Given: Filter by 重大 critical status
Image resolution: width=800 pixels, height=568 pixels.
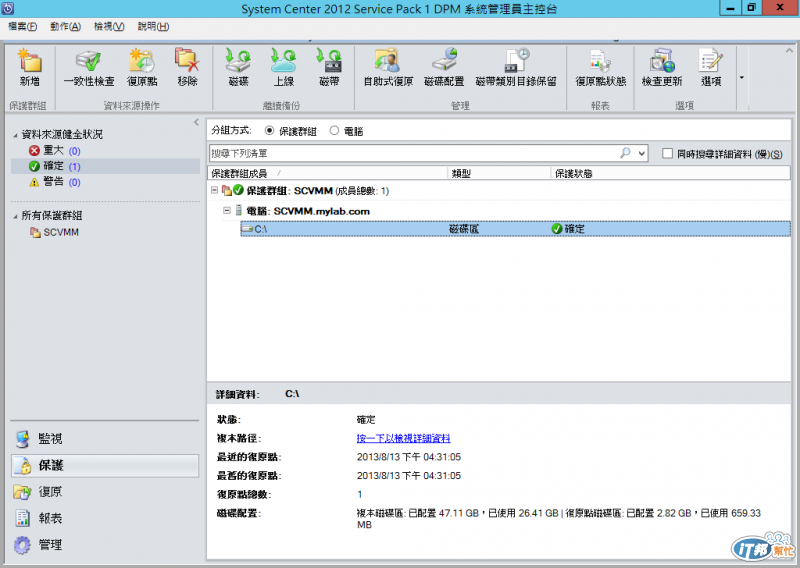Looking at the screenshot, I should pyautogui.click(x=55, y=151).
